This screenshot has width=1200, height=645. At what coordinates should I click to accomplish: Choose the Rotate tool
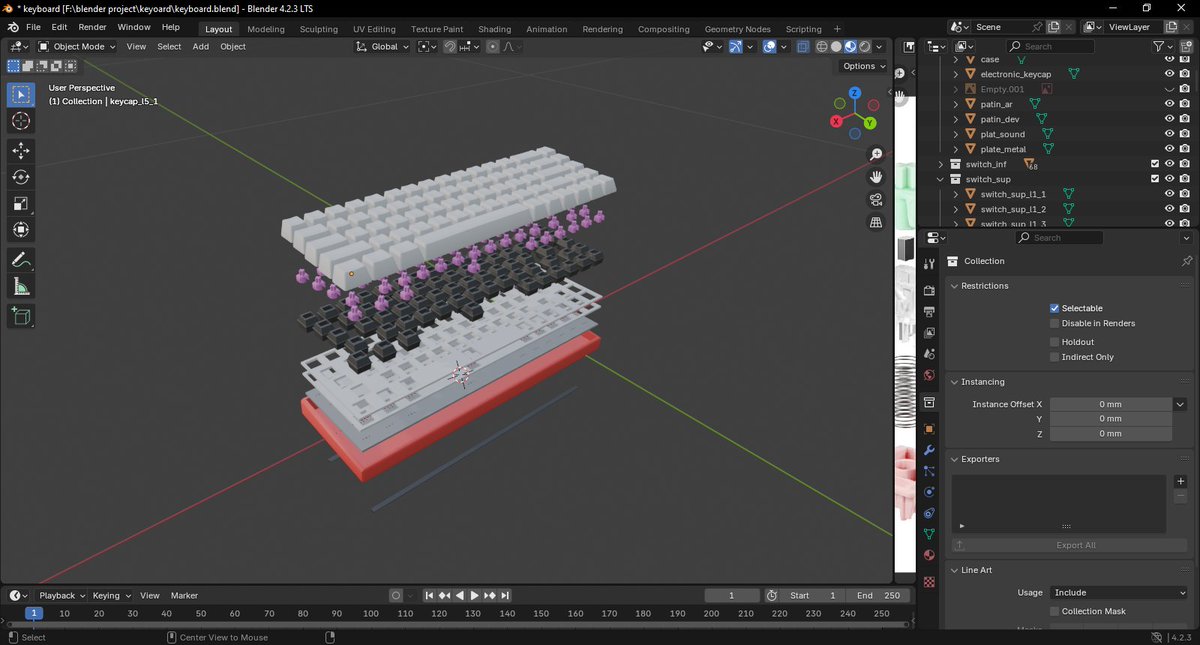coord(21,177)
